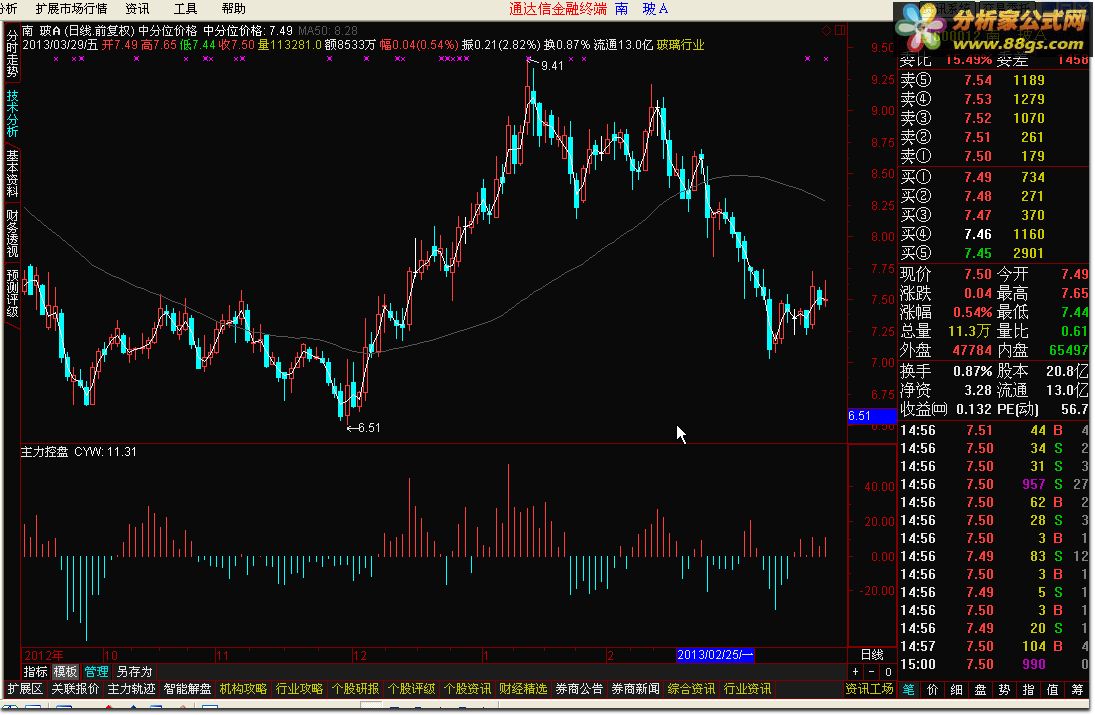Screen dimensions: 1095x715
Task: Click the 2012年 label on the timeline
Action: coord(43,656)
